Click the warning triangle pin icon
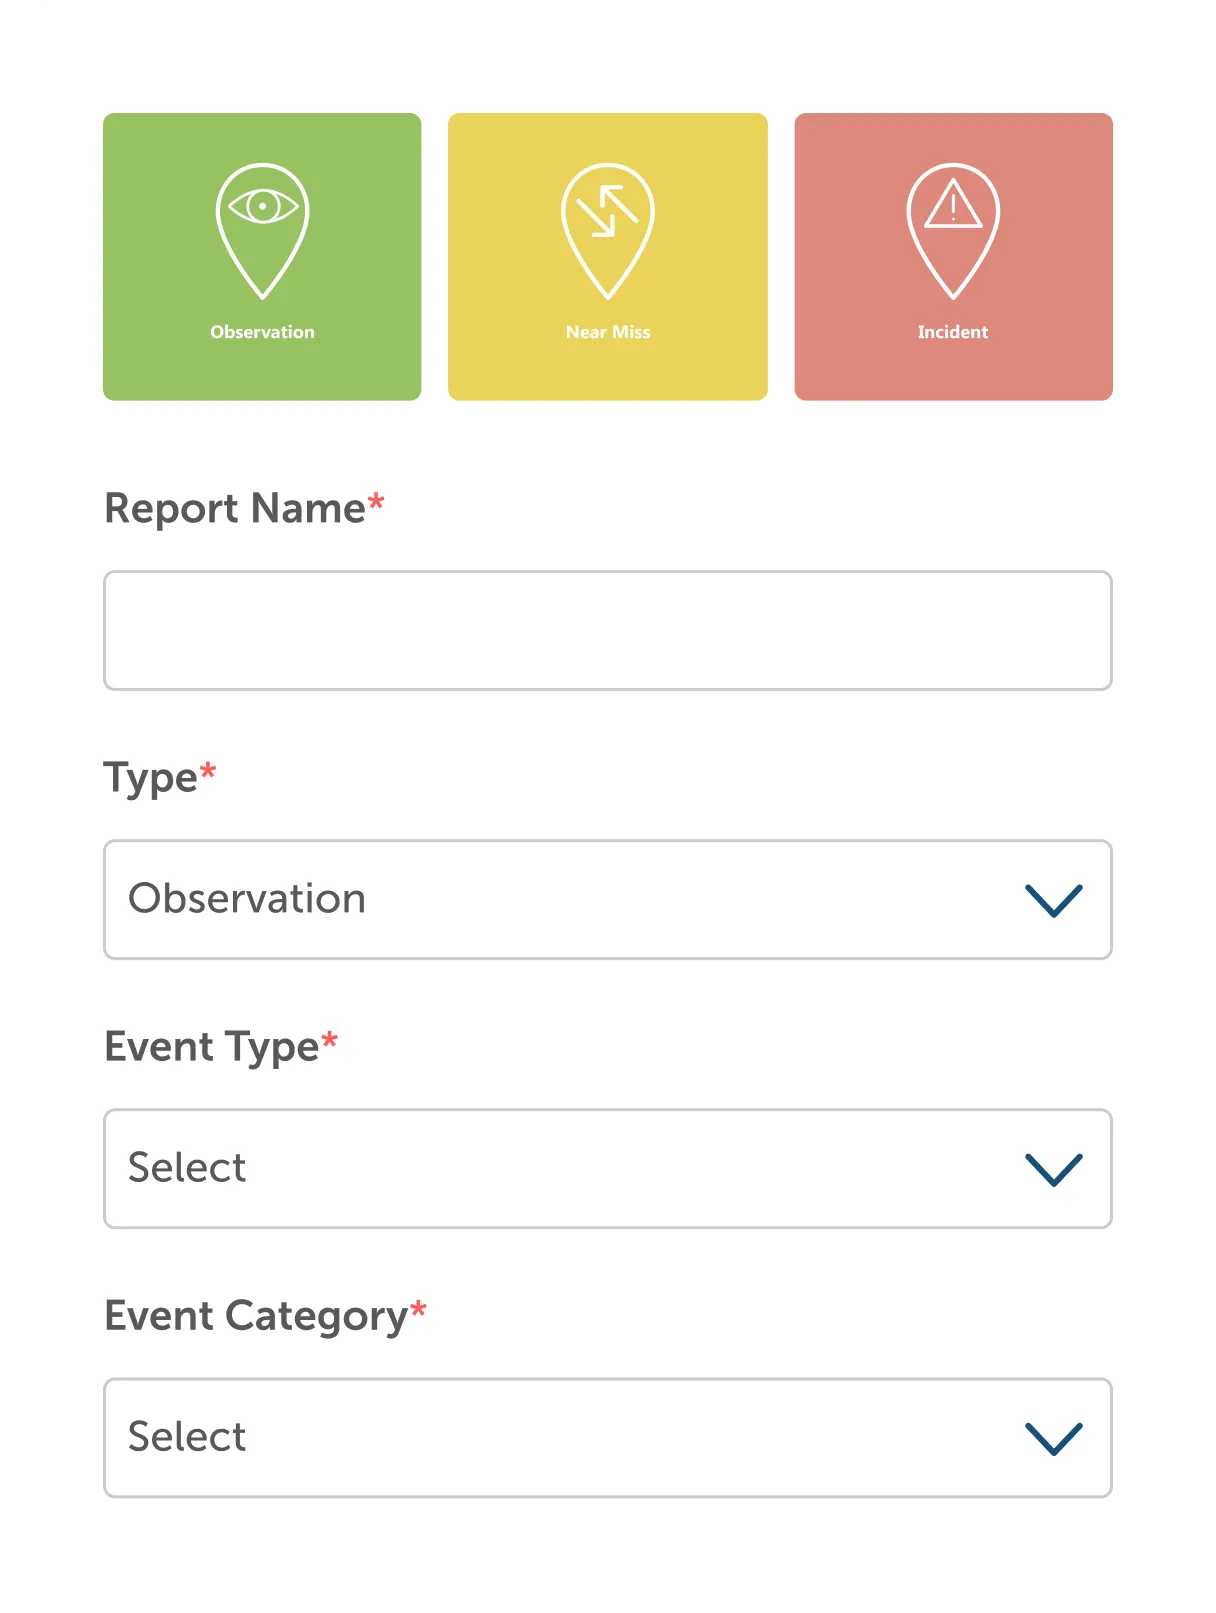Image resolution: width=1216 pixels, height=1613 pixels. (x=953, y=231)
